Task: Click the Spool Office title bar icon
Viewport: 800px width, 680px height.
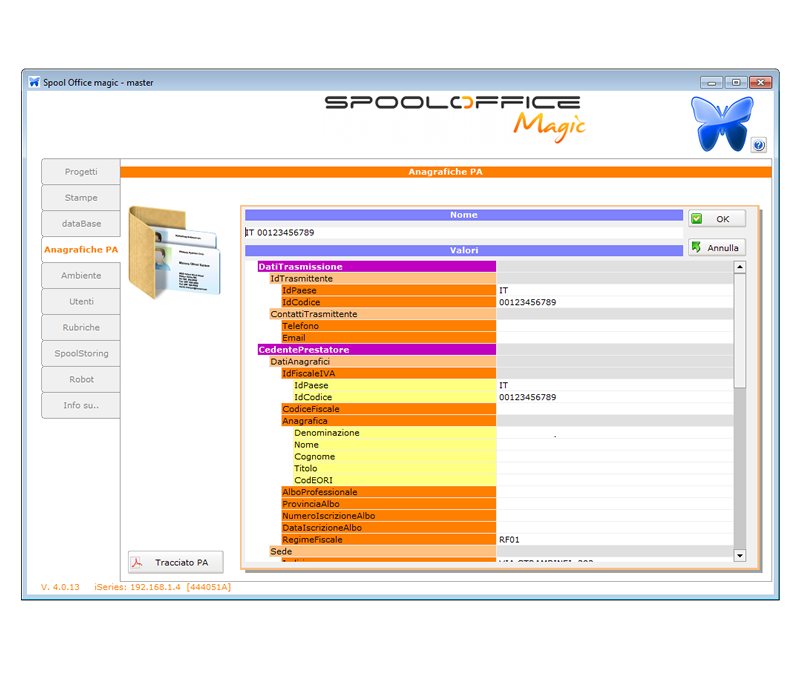Action: pos(34,82)
